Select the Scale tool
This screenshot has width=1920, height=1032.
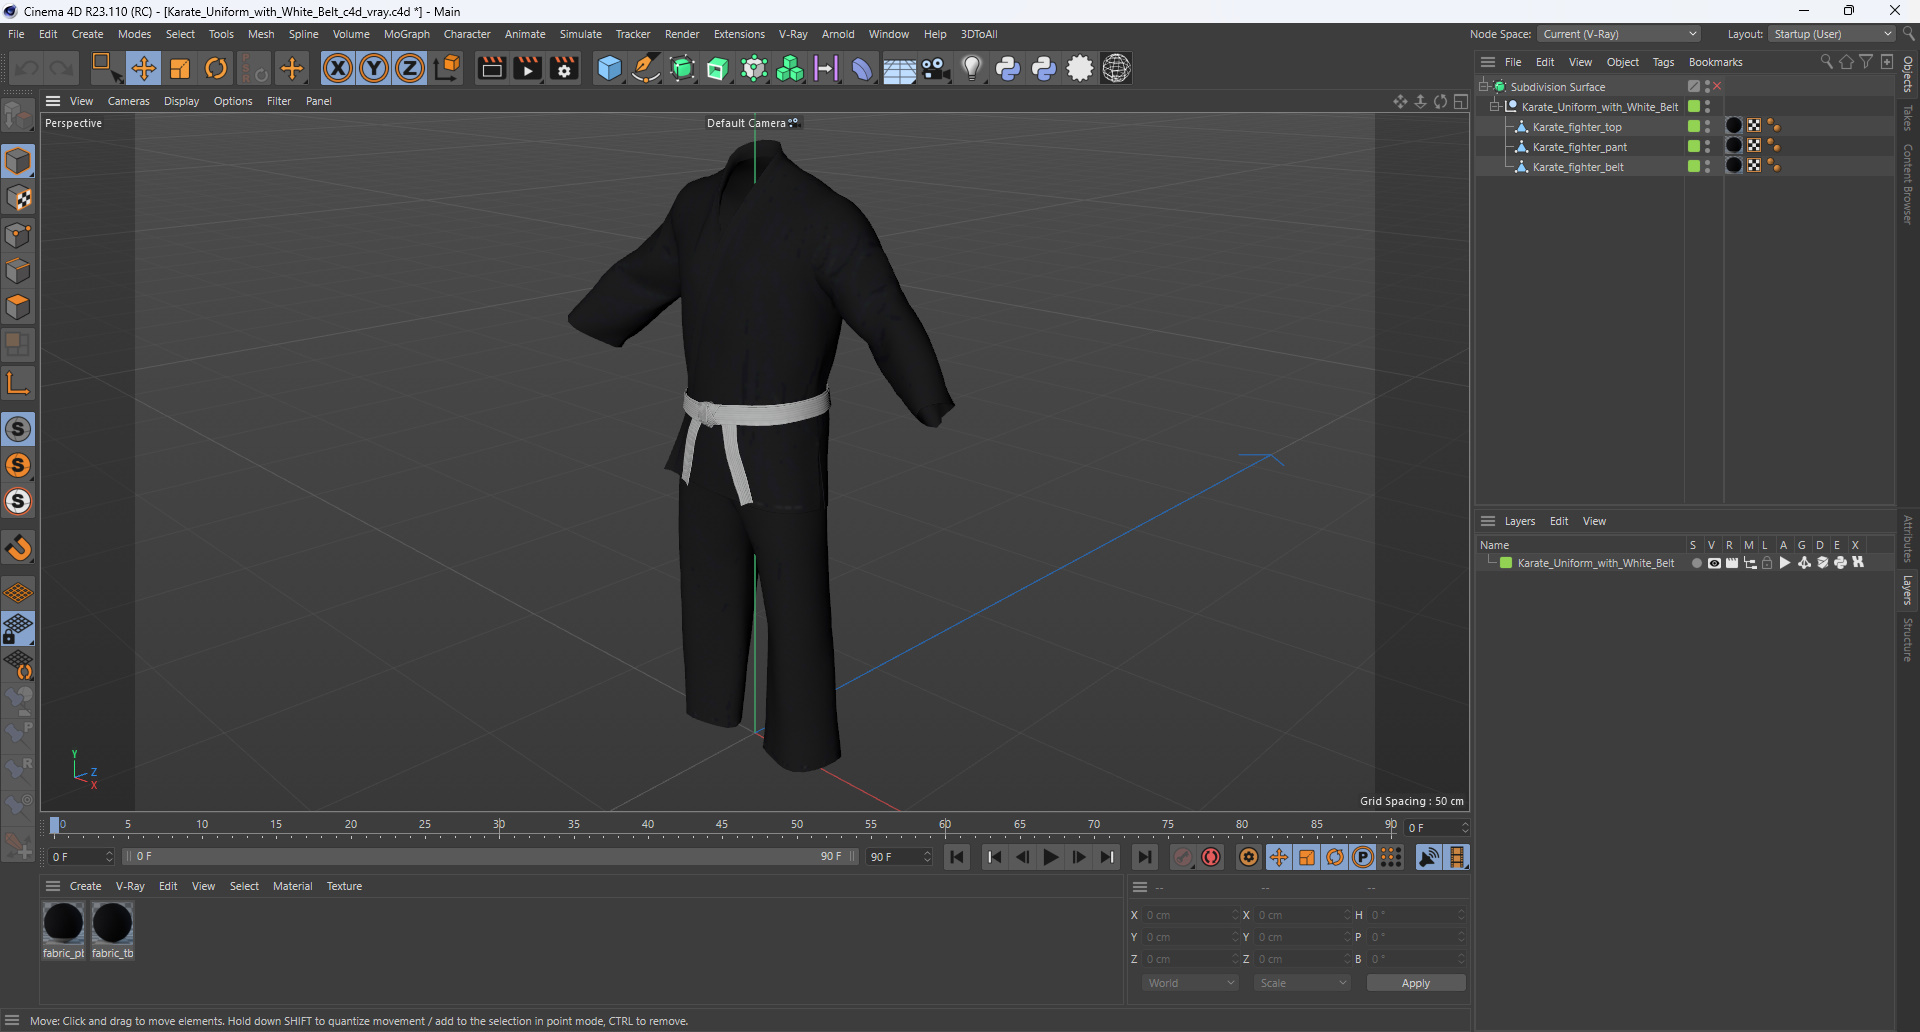tap(180, 68)
